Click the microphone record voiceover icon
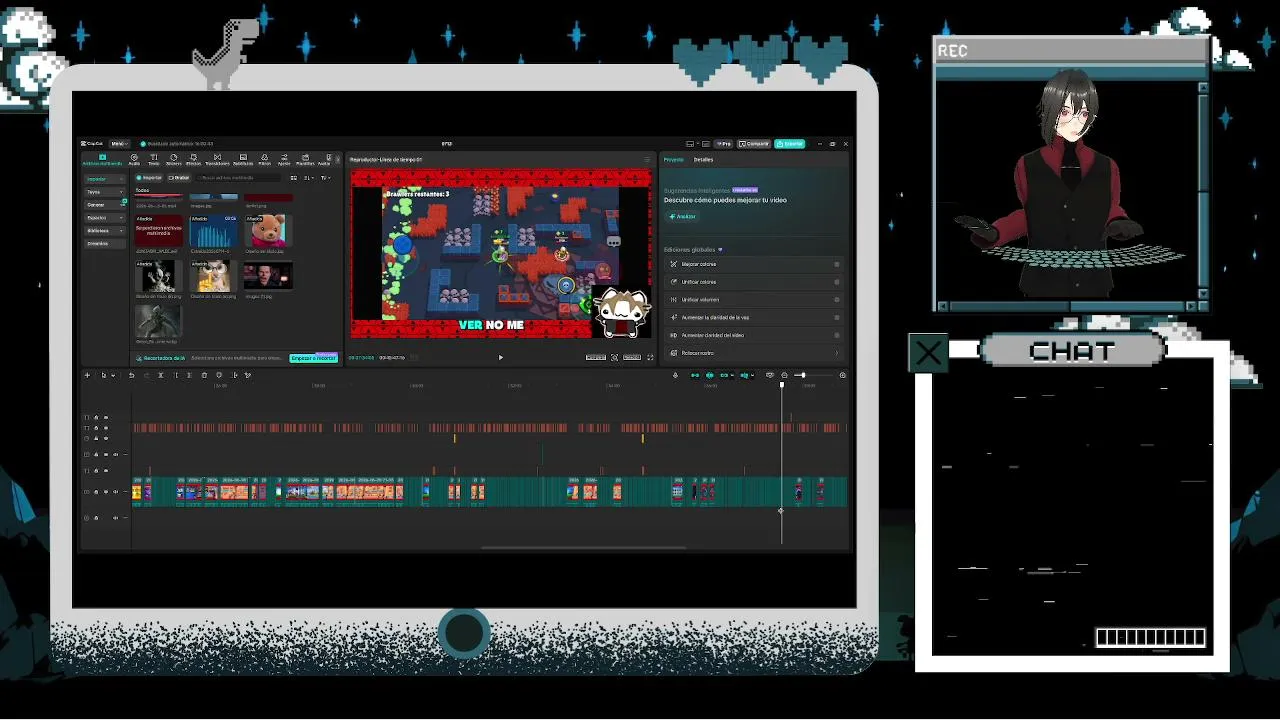Screen dimensions: 1280x720 (675, 375)
